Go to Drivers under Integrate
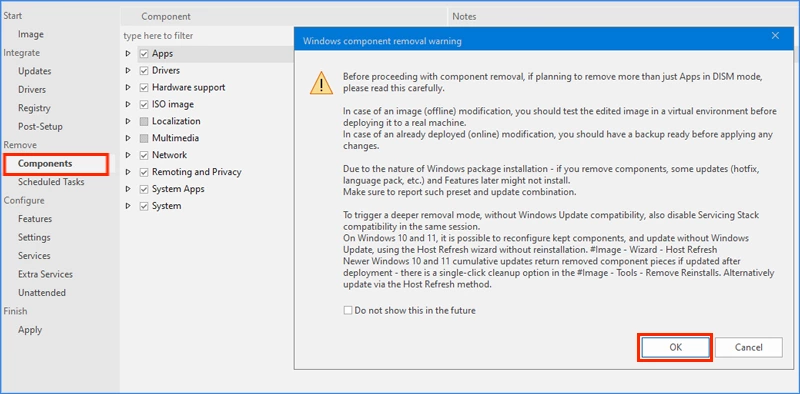The height and width of the screenshot is (394, 800). pyautogui.click(x=32, y=90)
